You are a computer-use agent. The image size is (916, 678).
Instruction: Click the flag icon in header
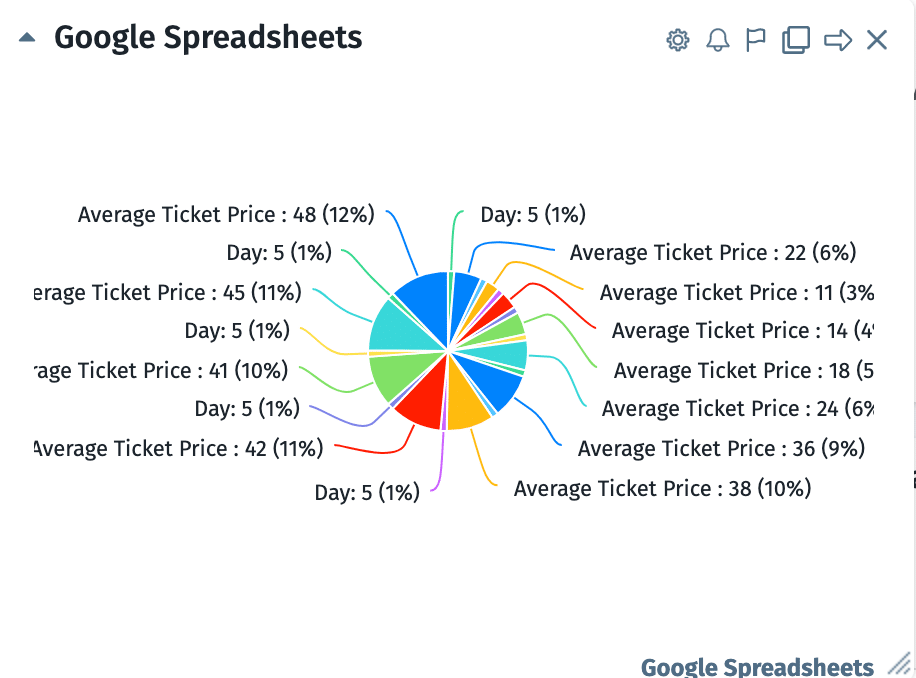pos(756,40)
